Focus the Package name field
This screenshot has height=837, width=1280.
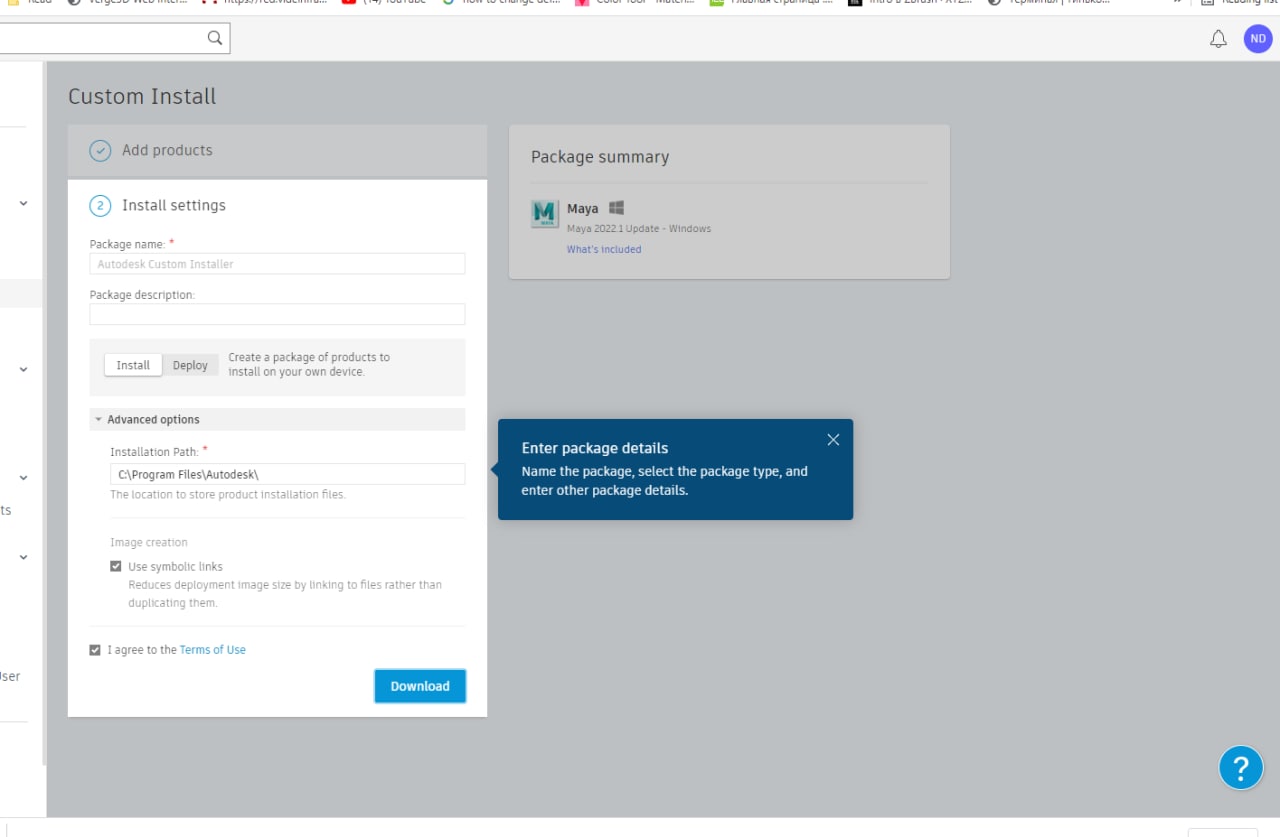pos(277,264)
